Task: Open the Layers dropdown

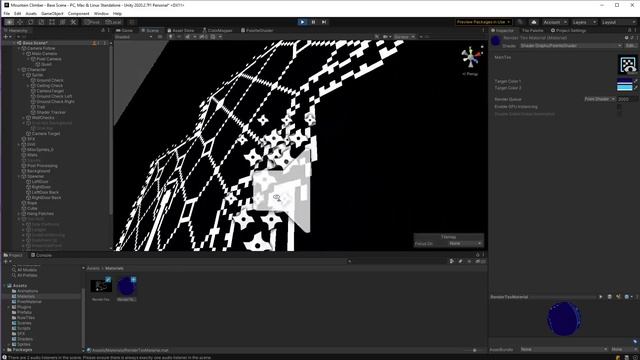Action: coord(584,22)
